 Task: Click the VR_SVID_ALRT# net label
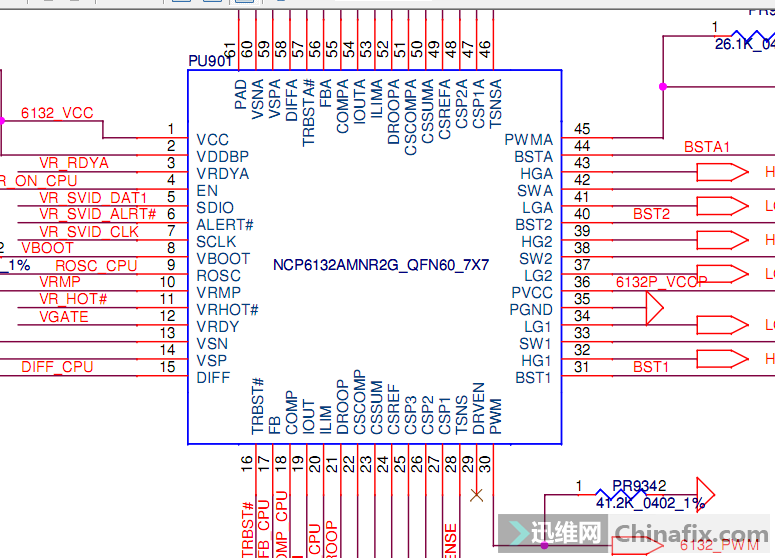pos(97,214)
